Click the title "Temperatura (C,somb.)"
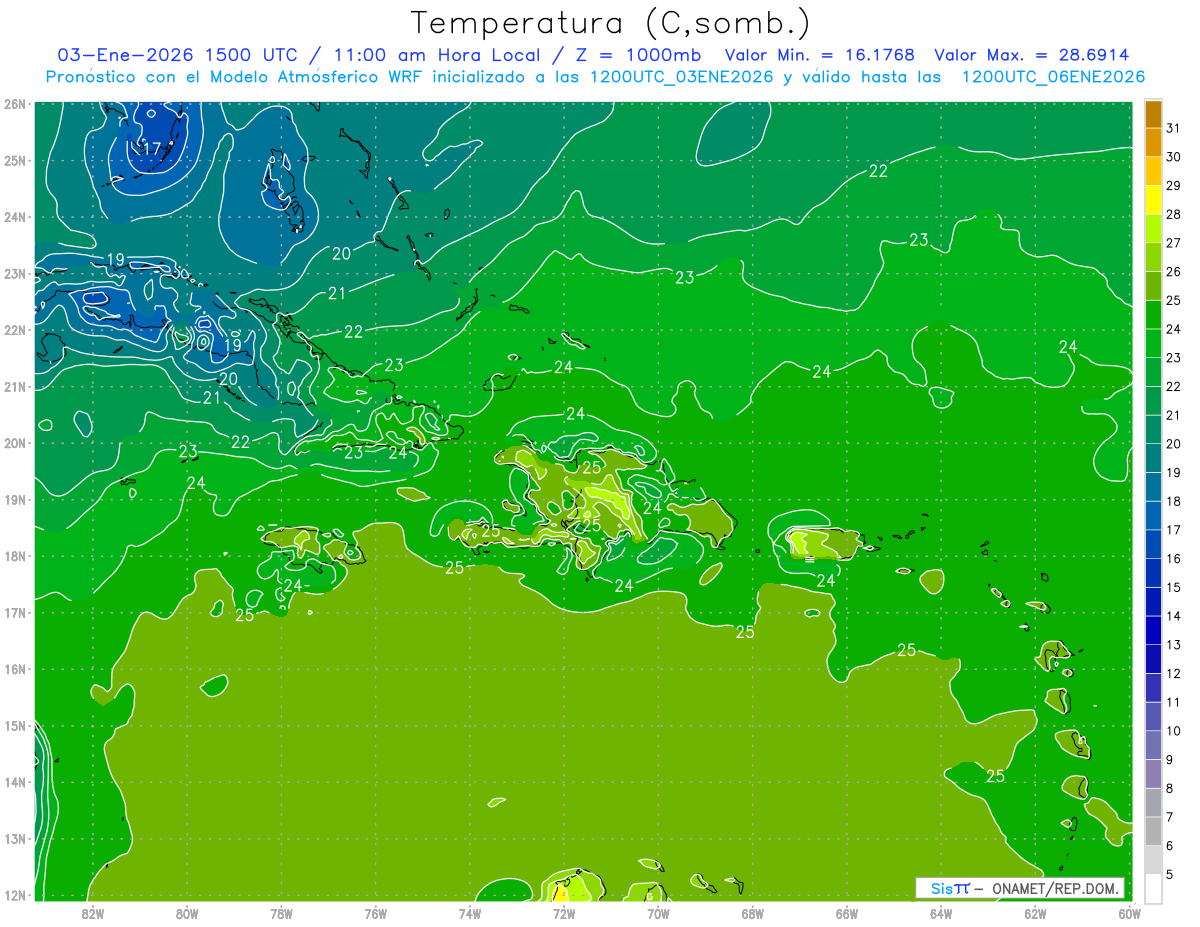 [611, 23]
